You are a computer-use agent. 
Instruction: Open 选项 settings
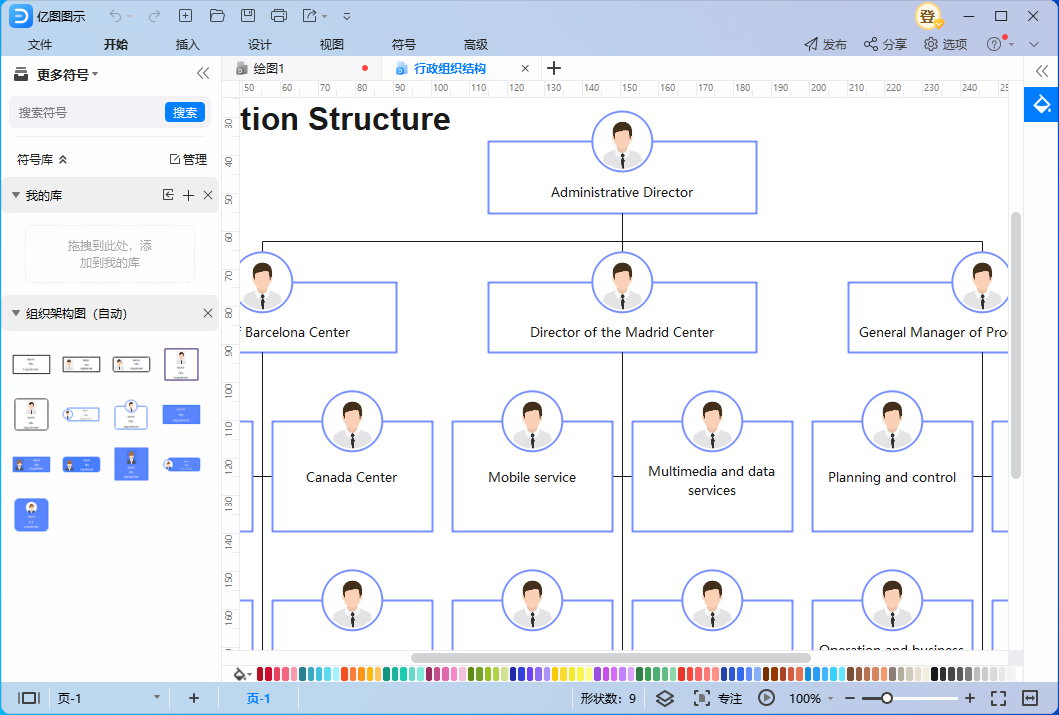click(x=945, y=45)
